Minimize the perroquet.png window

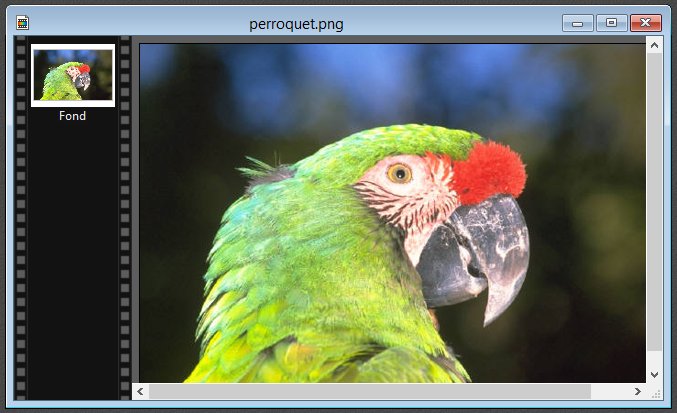pyautogui.click(x=578, y=23)
